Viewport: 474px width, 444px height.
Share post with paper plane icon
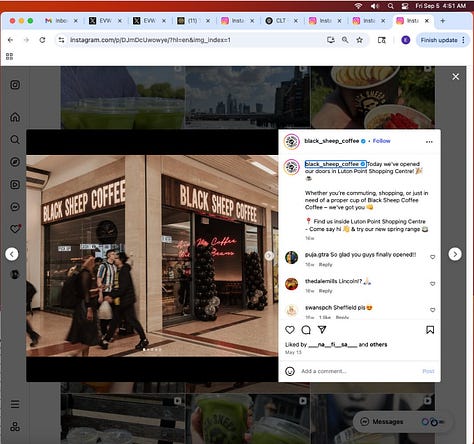tap(322, 330)
